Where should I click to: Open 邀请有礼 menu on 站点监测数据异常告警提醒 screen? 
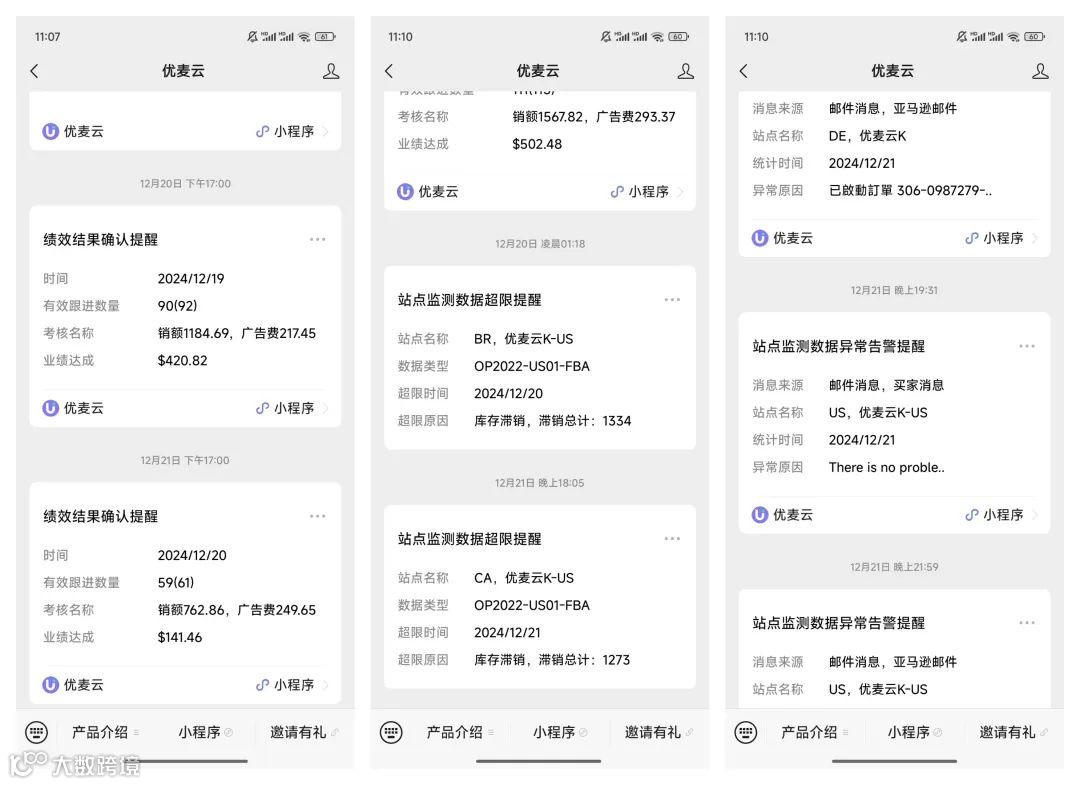tap(1013, 732)
